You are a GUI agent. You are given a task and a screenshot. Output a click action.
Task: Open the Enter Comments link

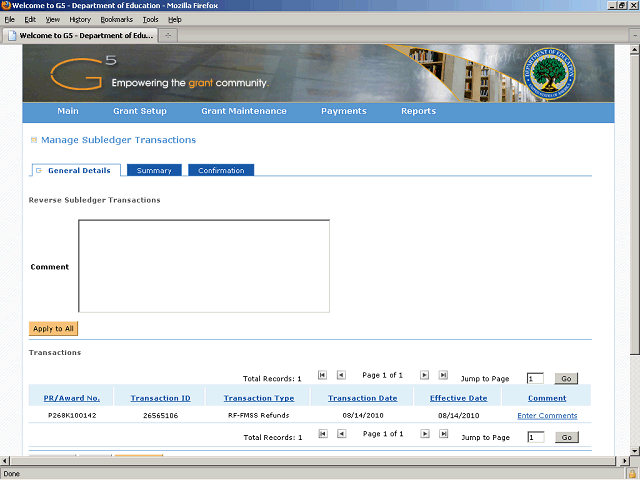(547, 416)
